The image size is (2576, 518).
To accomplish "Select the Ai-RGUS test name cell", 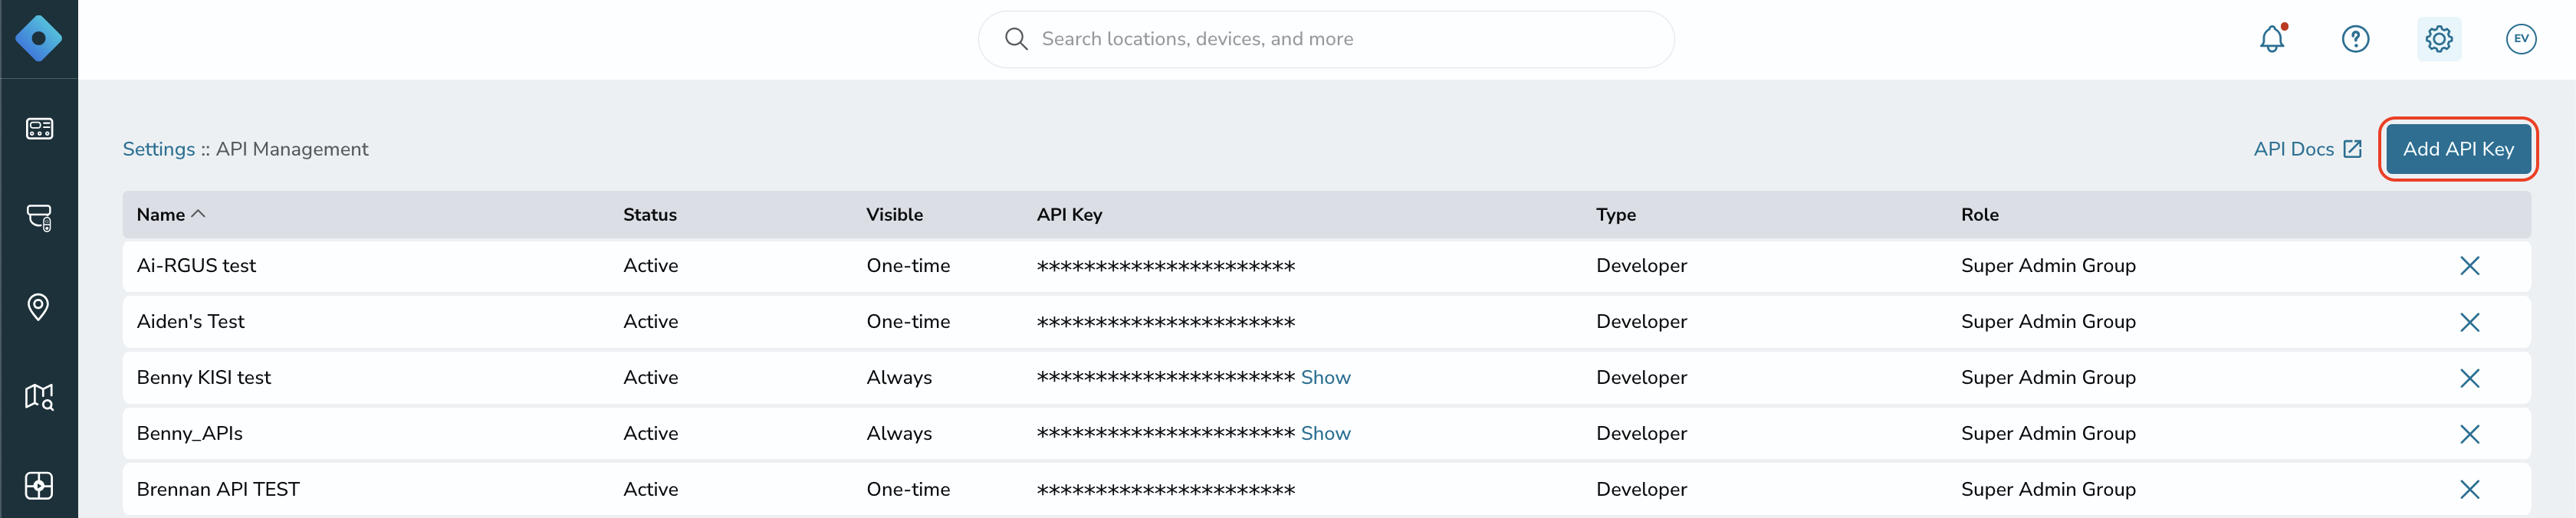I will (x=196, y=266).
